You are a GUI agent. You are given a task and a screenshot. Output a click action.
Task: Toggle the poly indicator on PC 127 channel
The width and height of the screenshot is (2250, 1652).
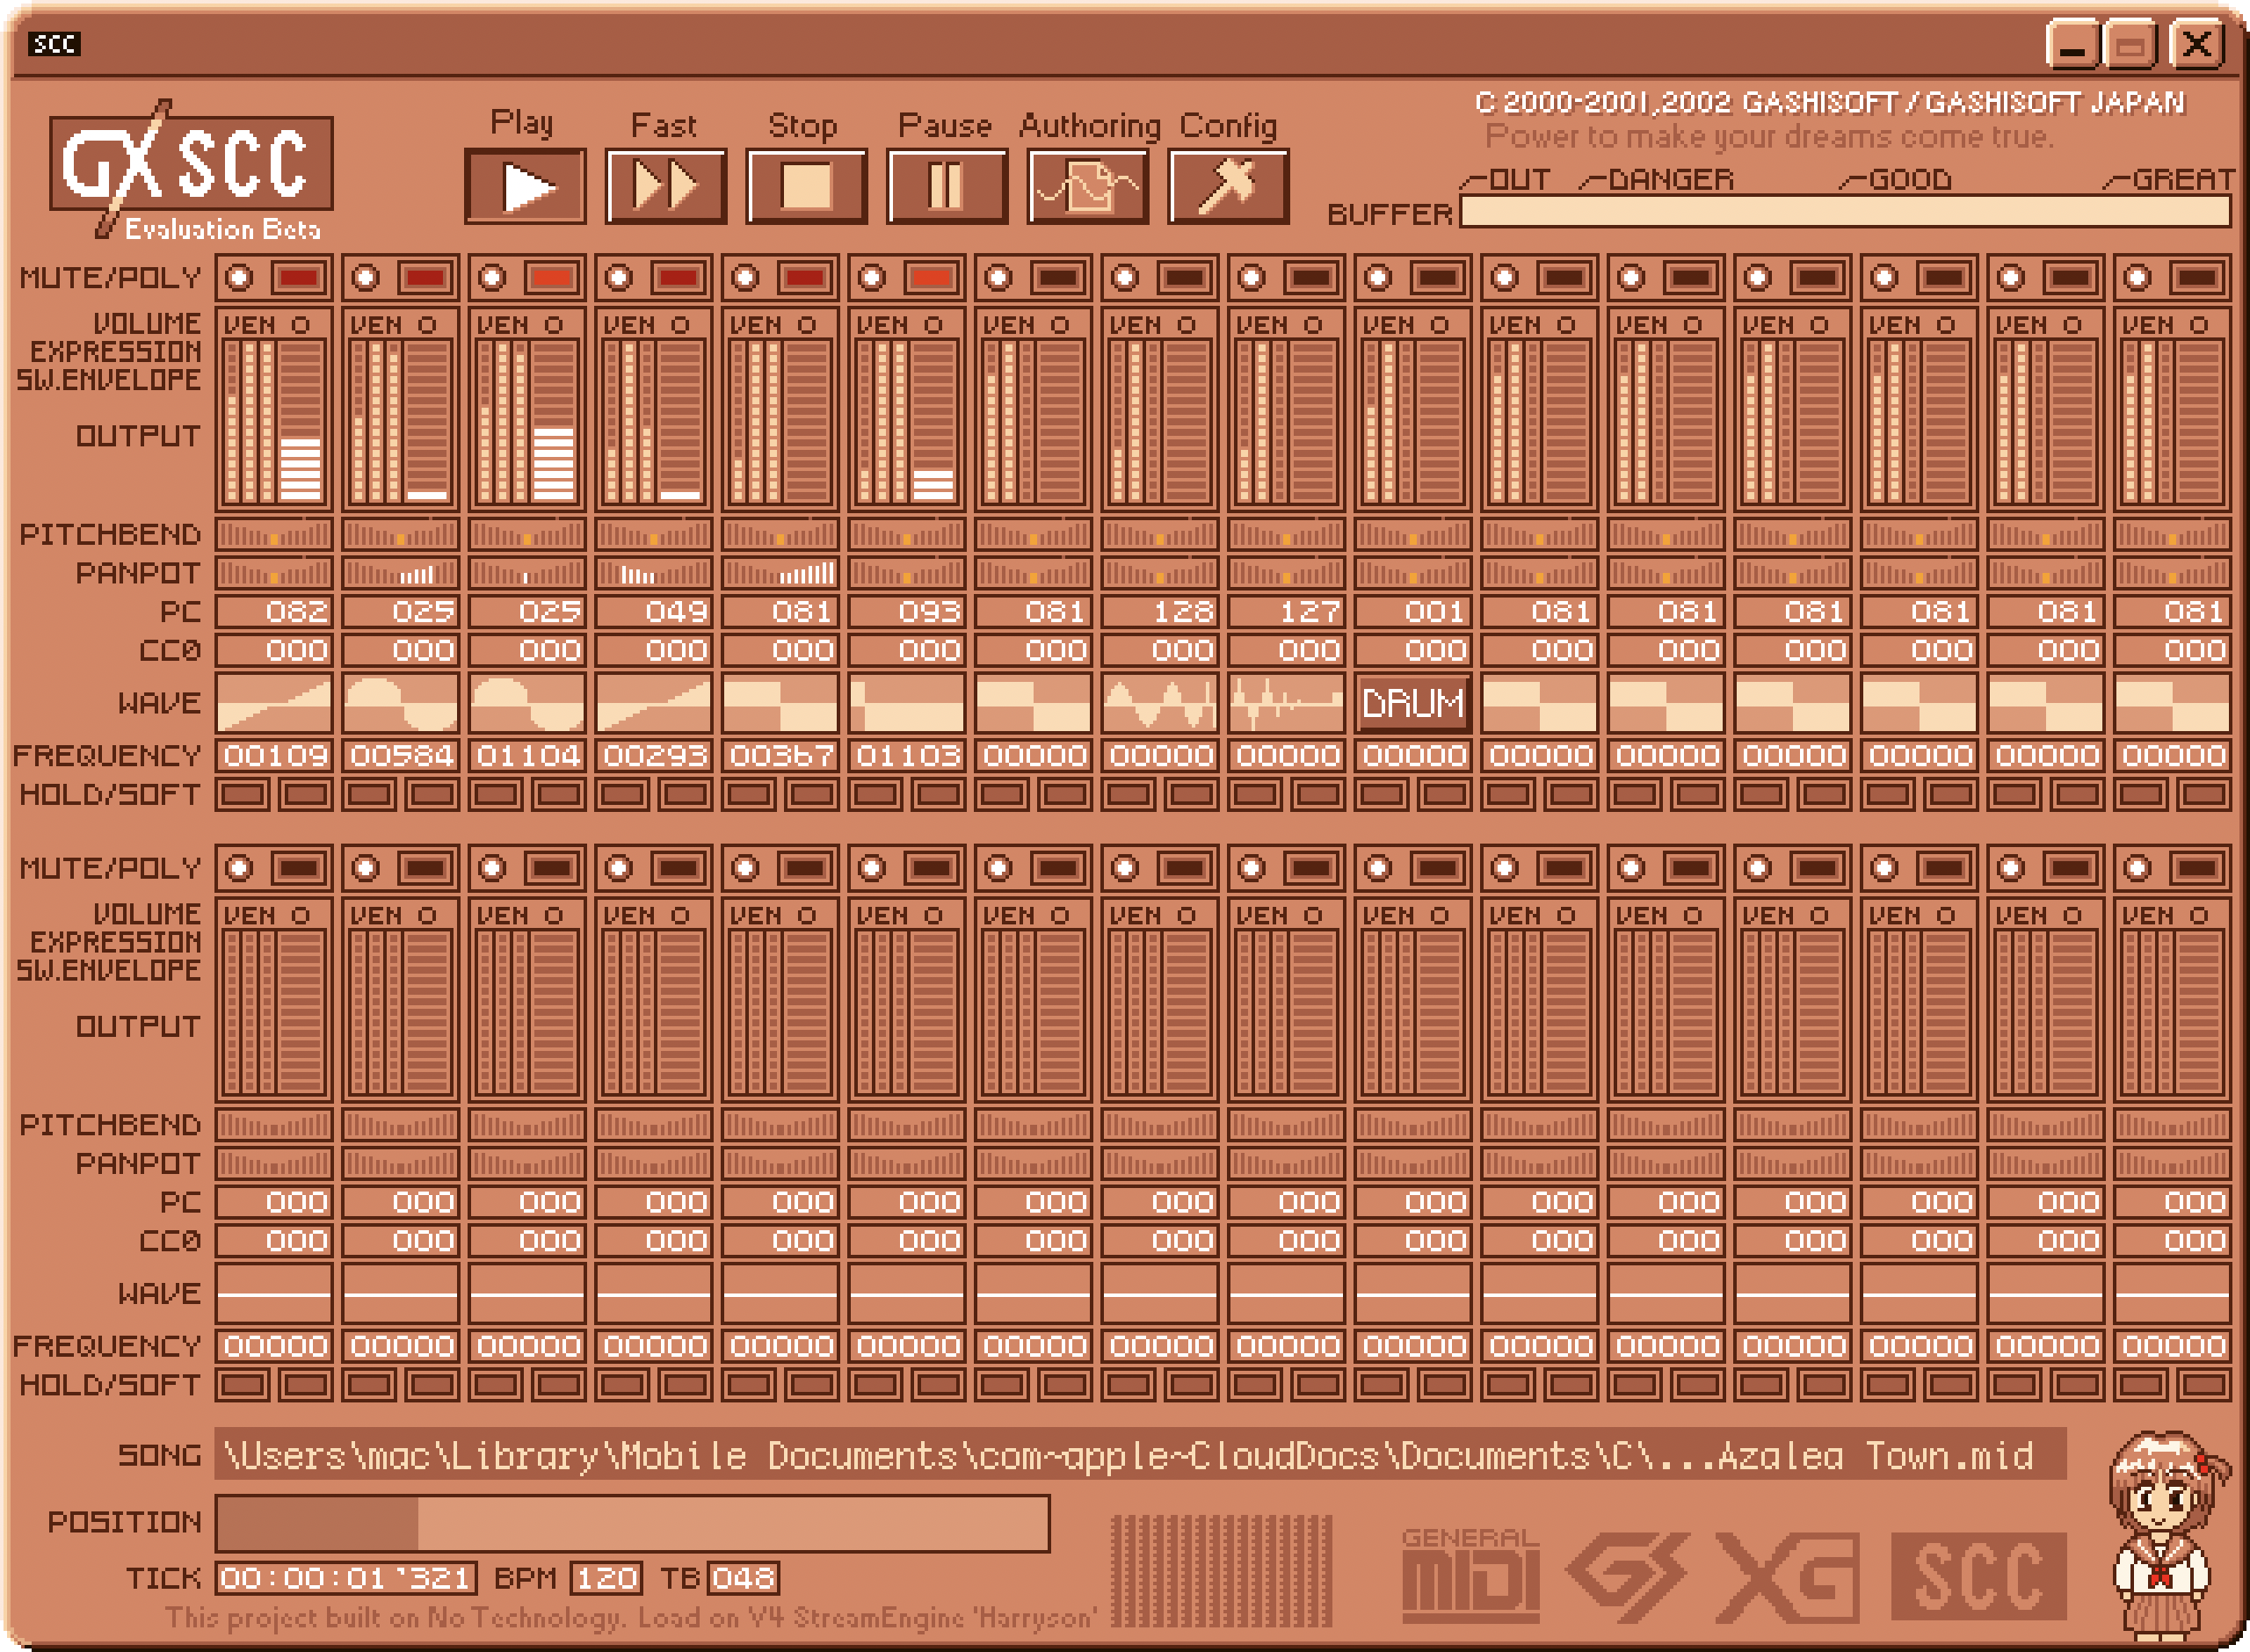pyautogui.click(x=1311, y=278)
